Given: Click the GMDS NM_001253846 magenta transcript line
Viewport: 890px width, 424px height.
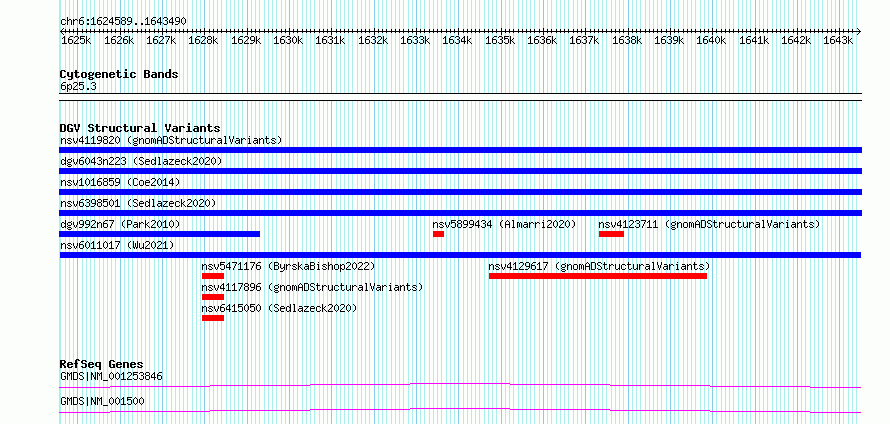Looking at the screenshot, I should (460, 385).
